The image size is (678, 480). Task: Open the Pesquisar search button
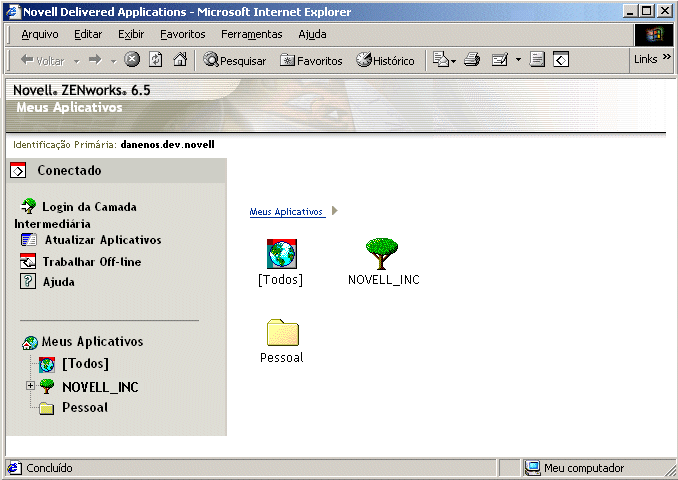click(234, 60)
